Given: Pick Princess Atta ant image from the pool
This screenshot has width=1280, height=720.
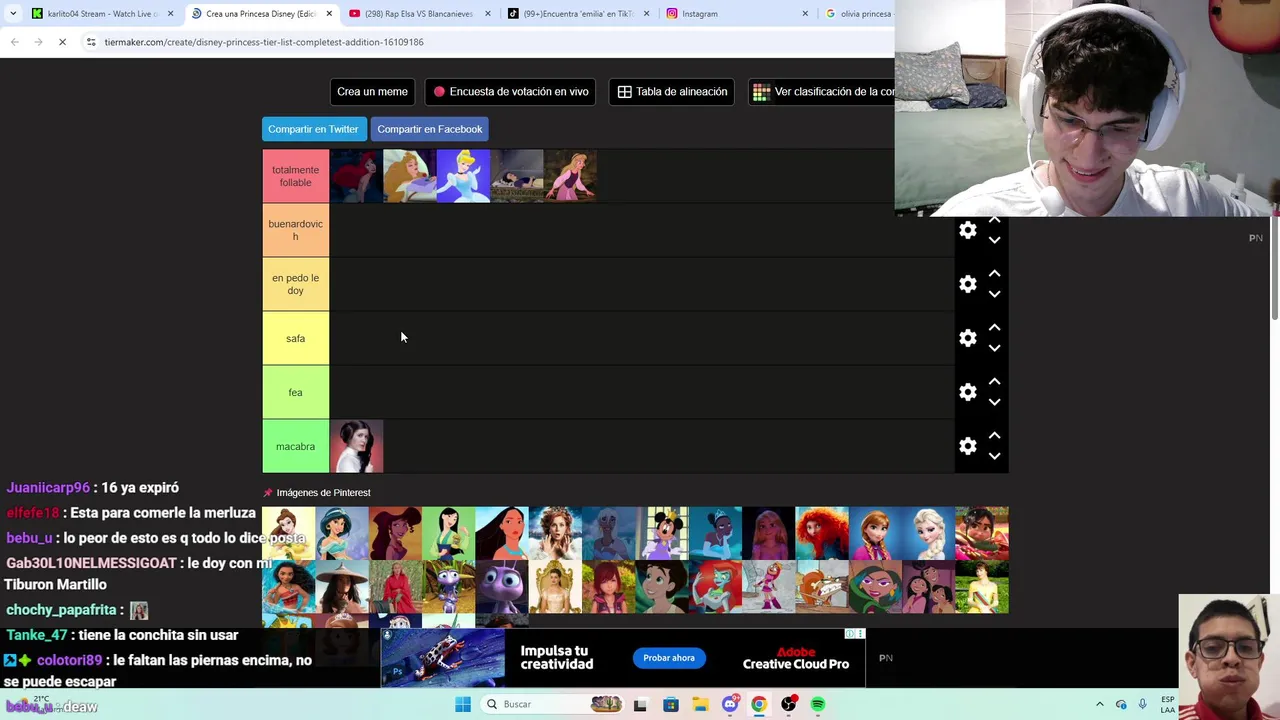Looking at the screenshot, I should 502,587.
